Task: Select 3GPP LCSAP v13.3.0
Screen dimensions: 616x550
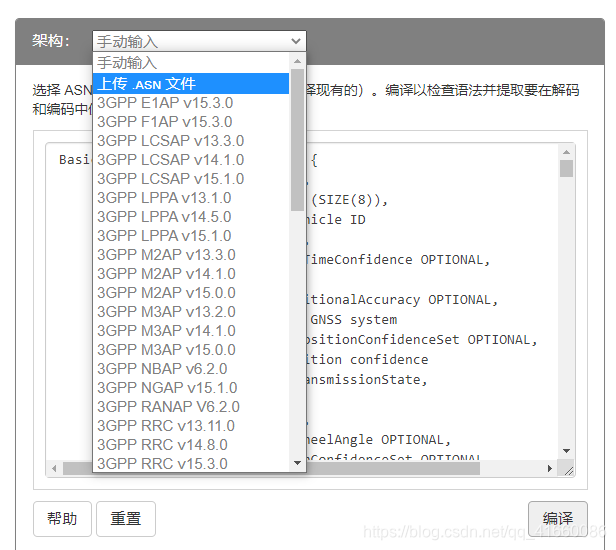Action: tap(191, 141)
